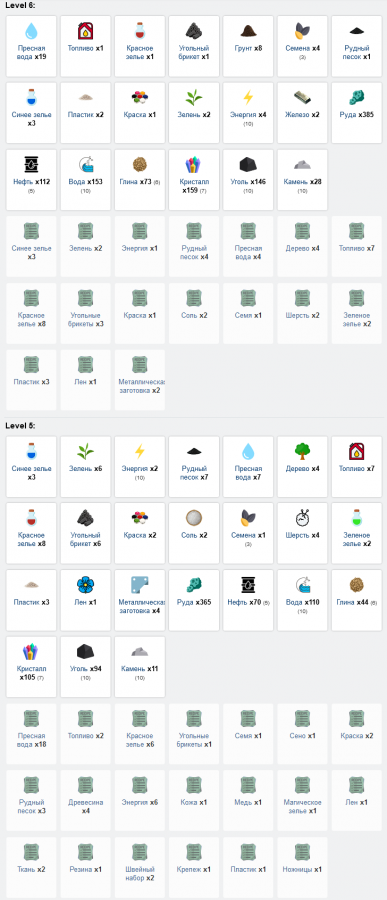Image resolution: width=387 pixels, height=900 pixels.
Task: Select the Ножницы x1 recipe card
Action: point(302,867)
